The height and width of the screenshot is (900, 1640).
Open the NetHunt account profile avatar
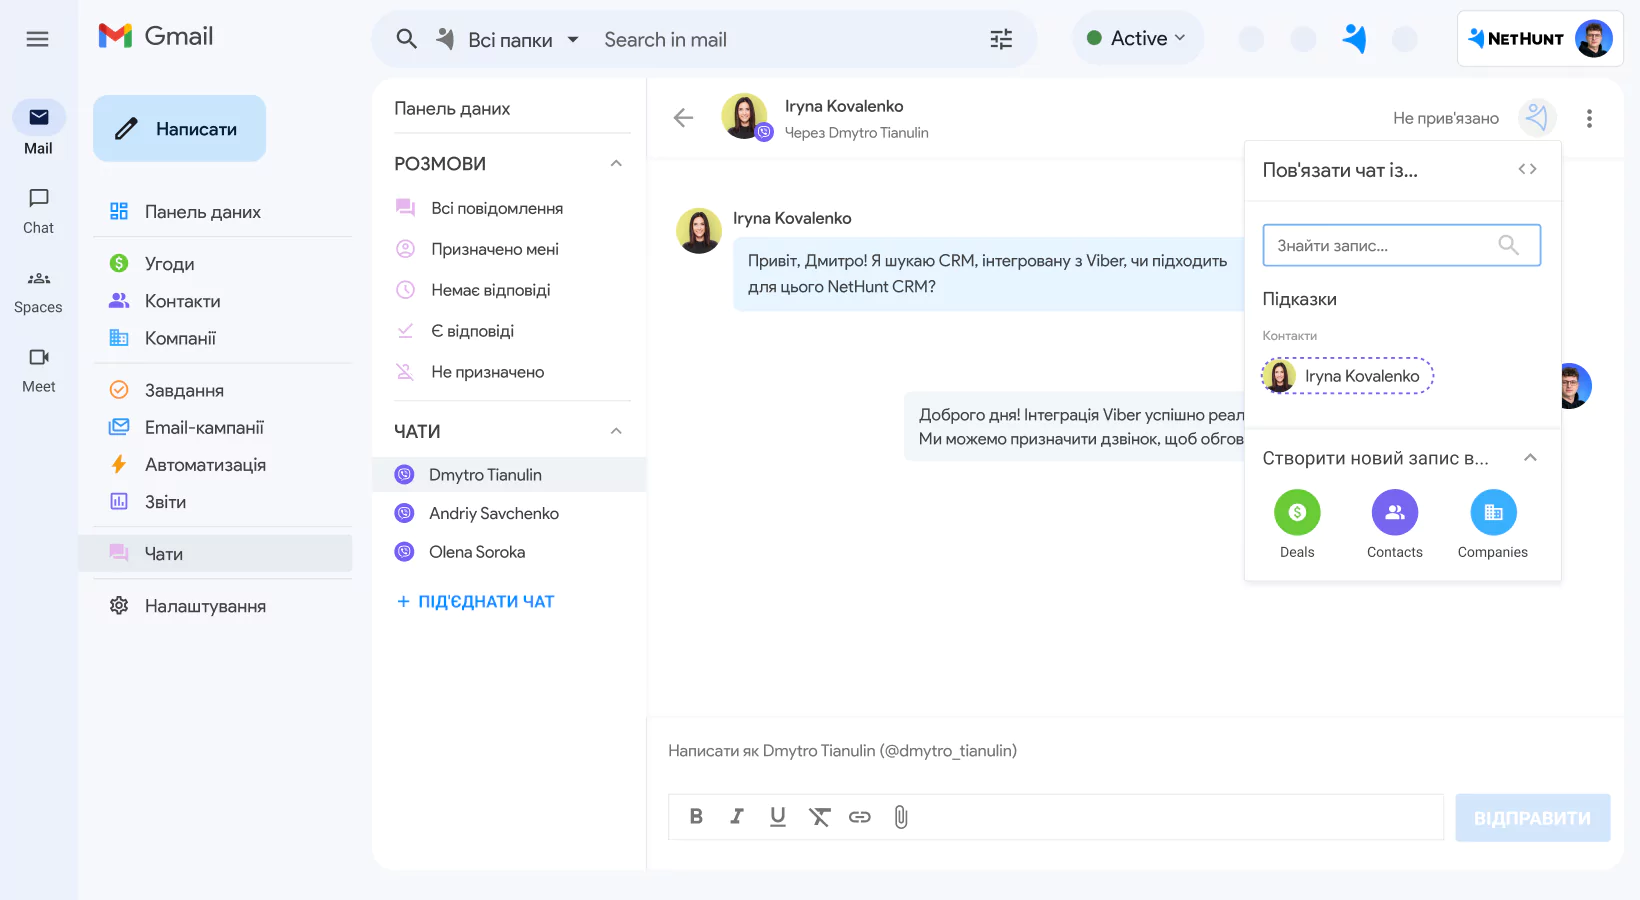click(1593, 39)
